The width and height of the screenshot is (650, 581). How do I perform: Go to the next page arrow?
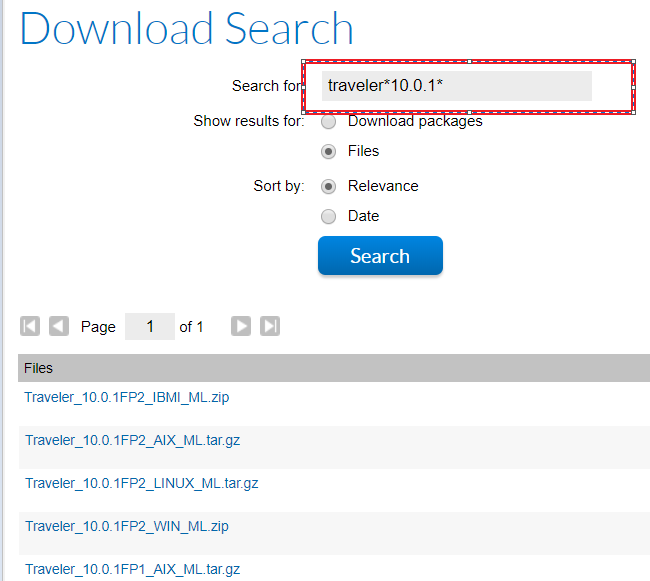(x=241, y=326)
